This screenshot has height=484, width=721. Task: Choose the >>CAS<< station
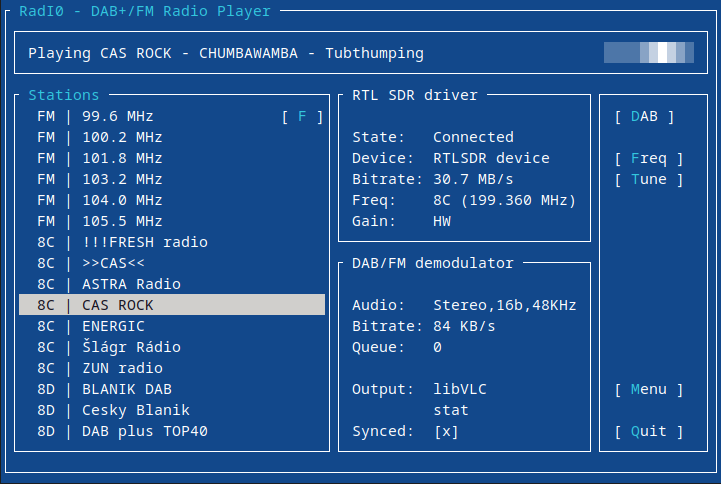click(x=172, y=263)
